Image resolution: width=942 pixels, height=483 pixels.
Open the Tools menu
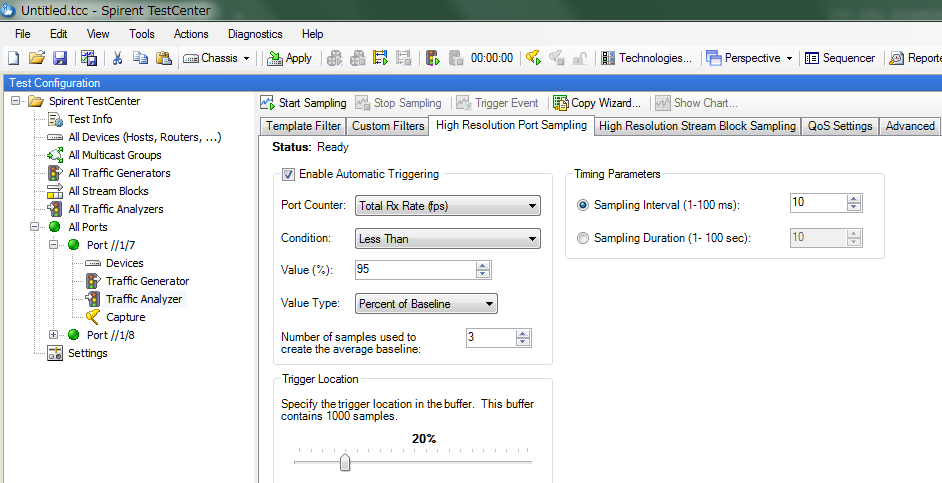click(142, 34)
